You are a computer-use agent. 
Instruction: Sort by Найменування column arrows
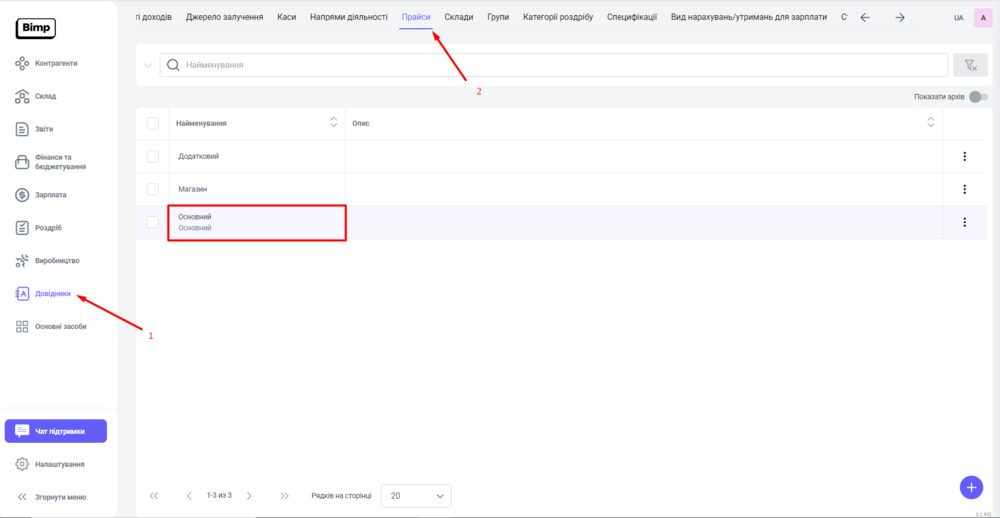click(x=334, y=123)
